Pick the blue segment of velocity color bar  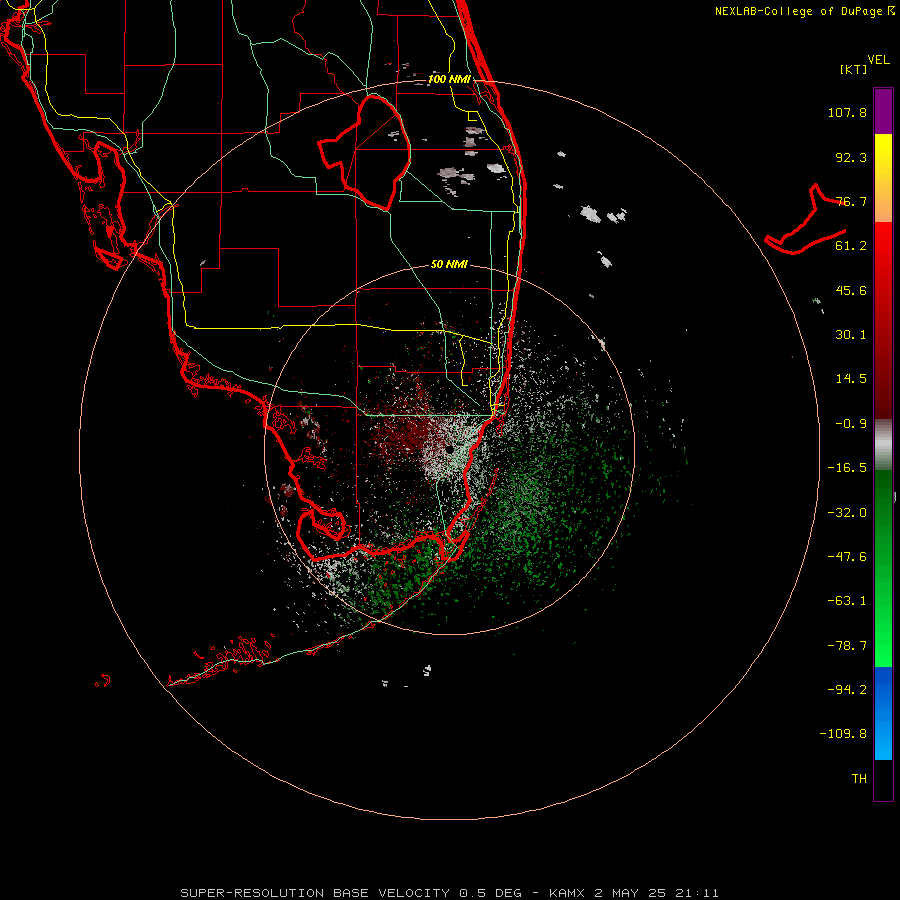coord(883,713)
